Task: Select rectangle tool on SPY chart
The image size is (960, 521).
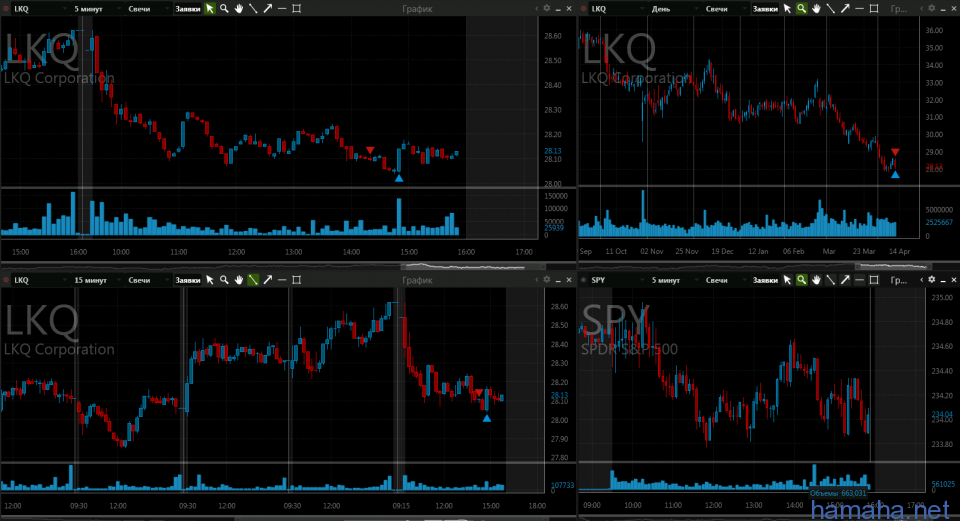Action: [x=874, y=280]
